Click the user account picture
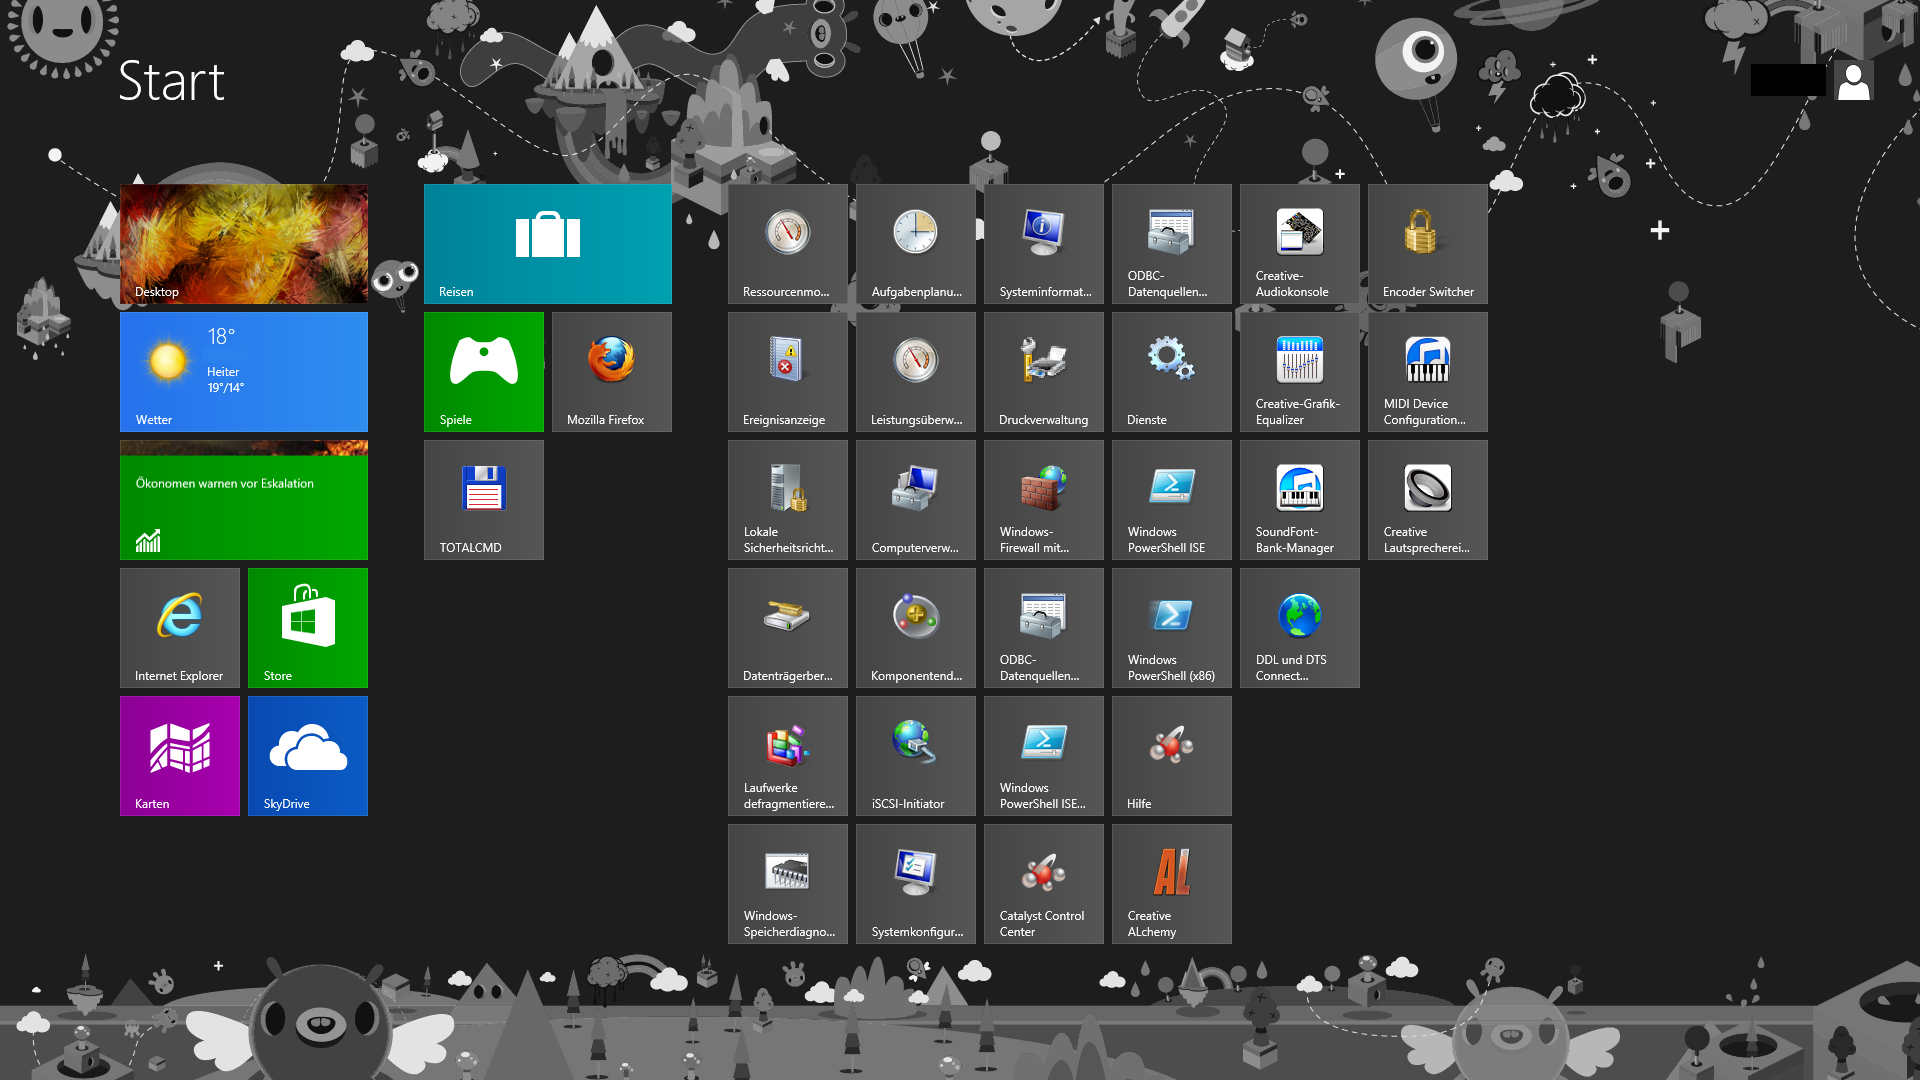 pyautogui.click(x=1853, y=81)
